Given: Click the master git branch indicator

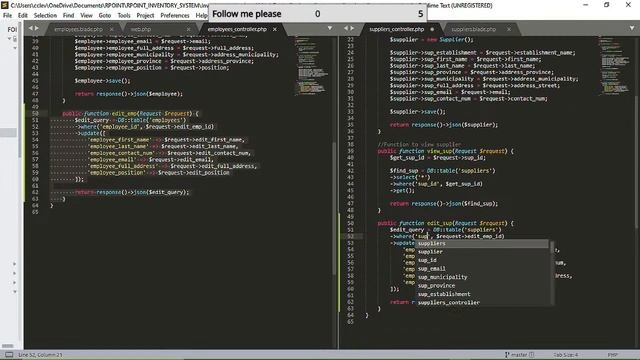Looking at the screenshot, I should [x=519, y=355].
